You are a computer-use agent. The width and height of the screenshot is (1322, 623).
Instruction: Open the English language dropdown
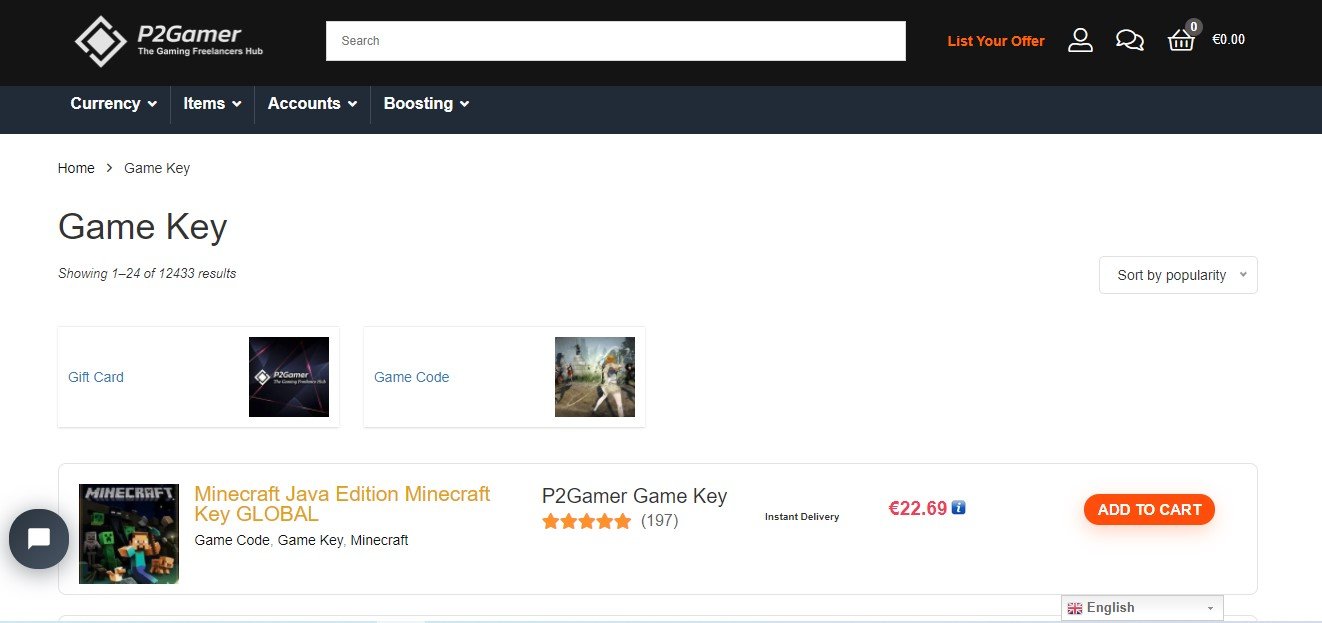tap(1141, 607)
